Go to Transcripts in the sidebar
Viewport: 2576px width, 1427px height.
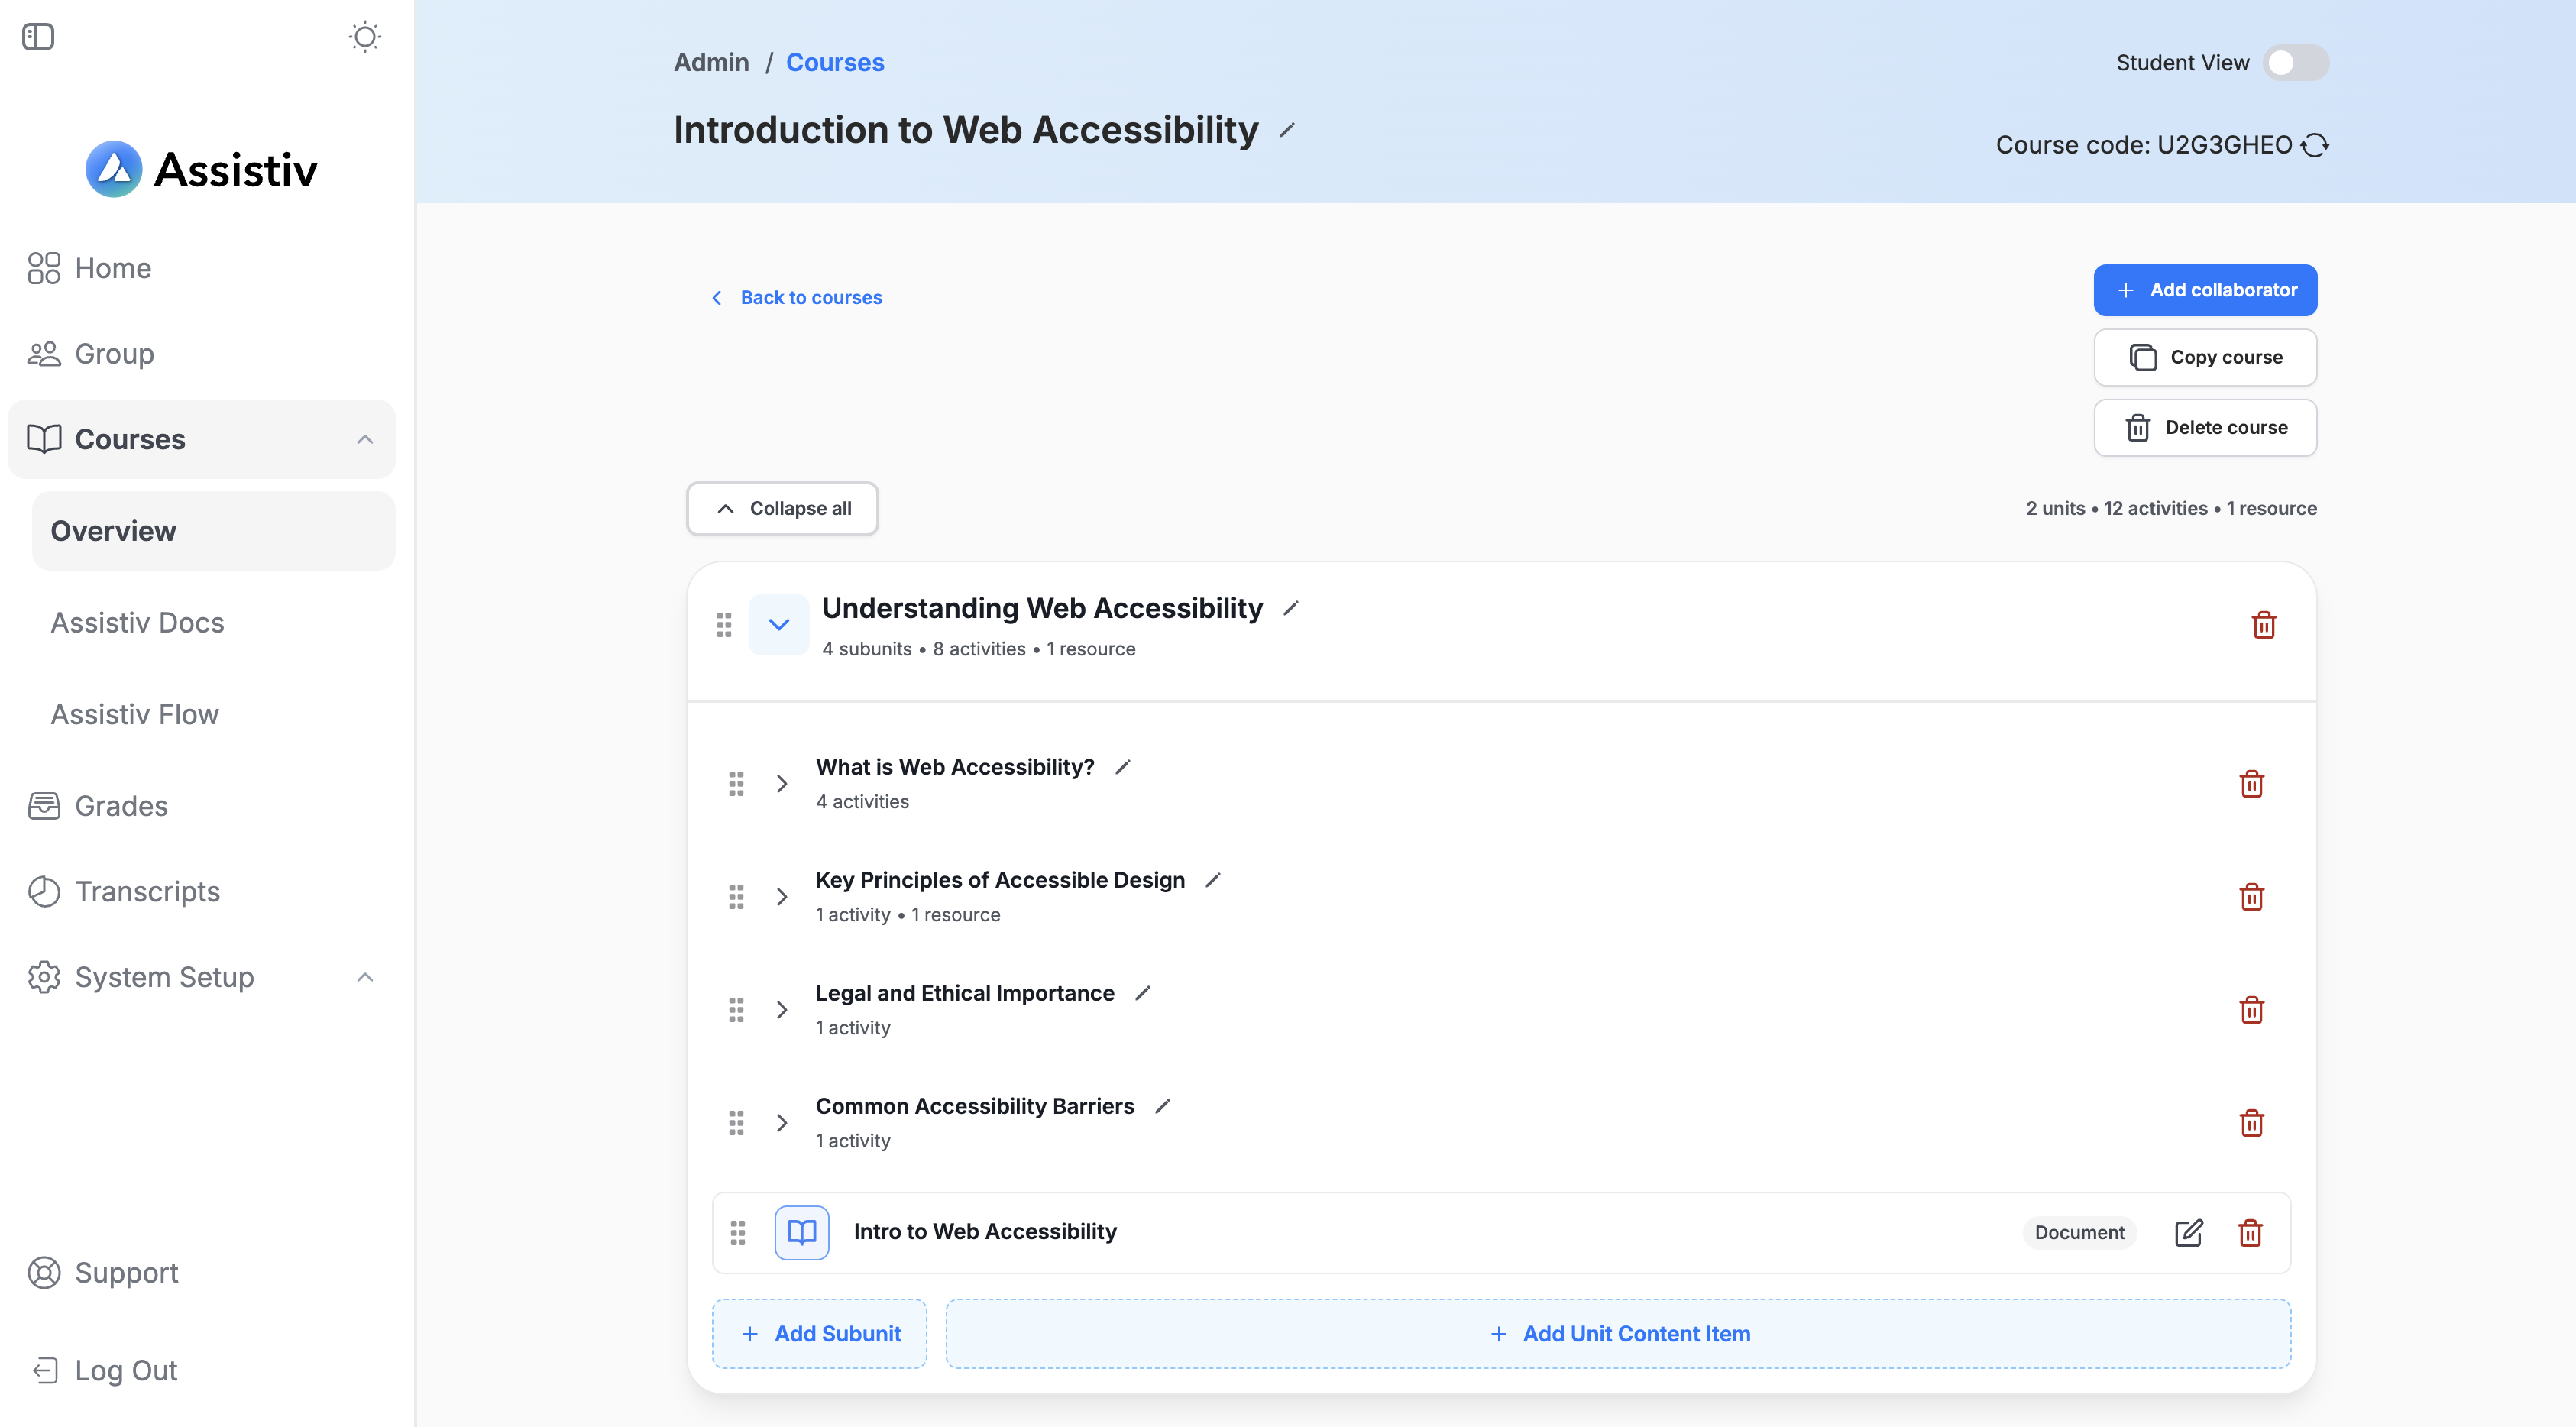[147, 892]
